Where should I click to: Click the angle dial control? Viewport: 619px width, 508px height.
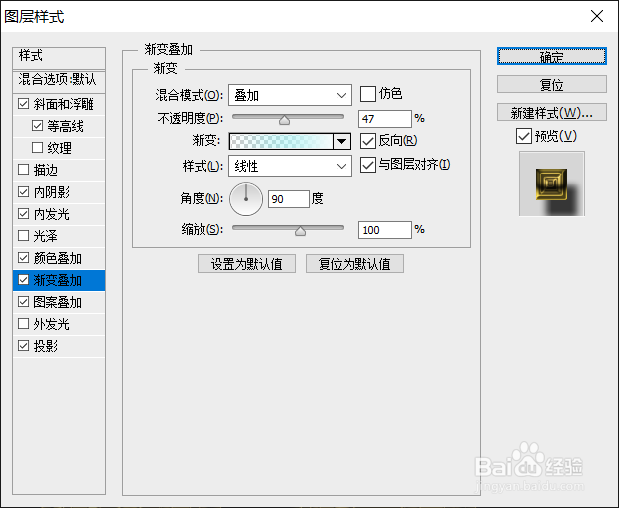[x=246, y=199]
